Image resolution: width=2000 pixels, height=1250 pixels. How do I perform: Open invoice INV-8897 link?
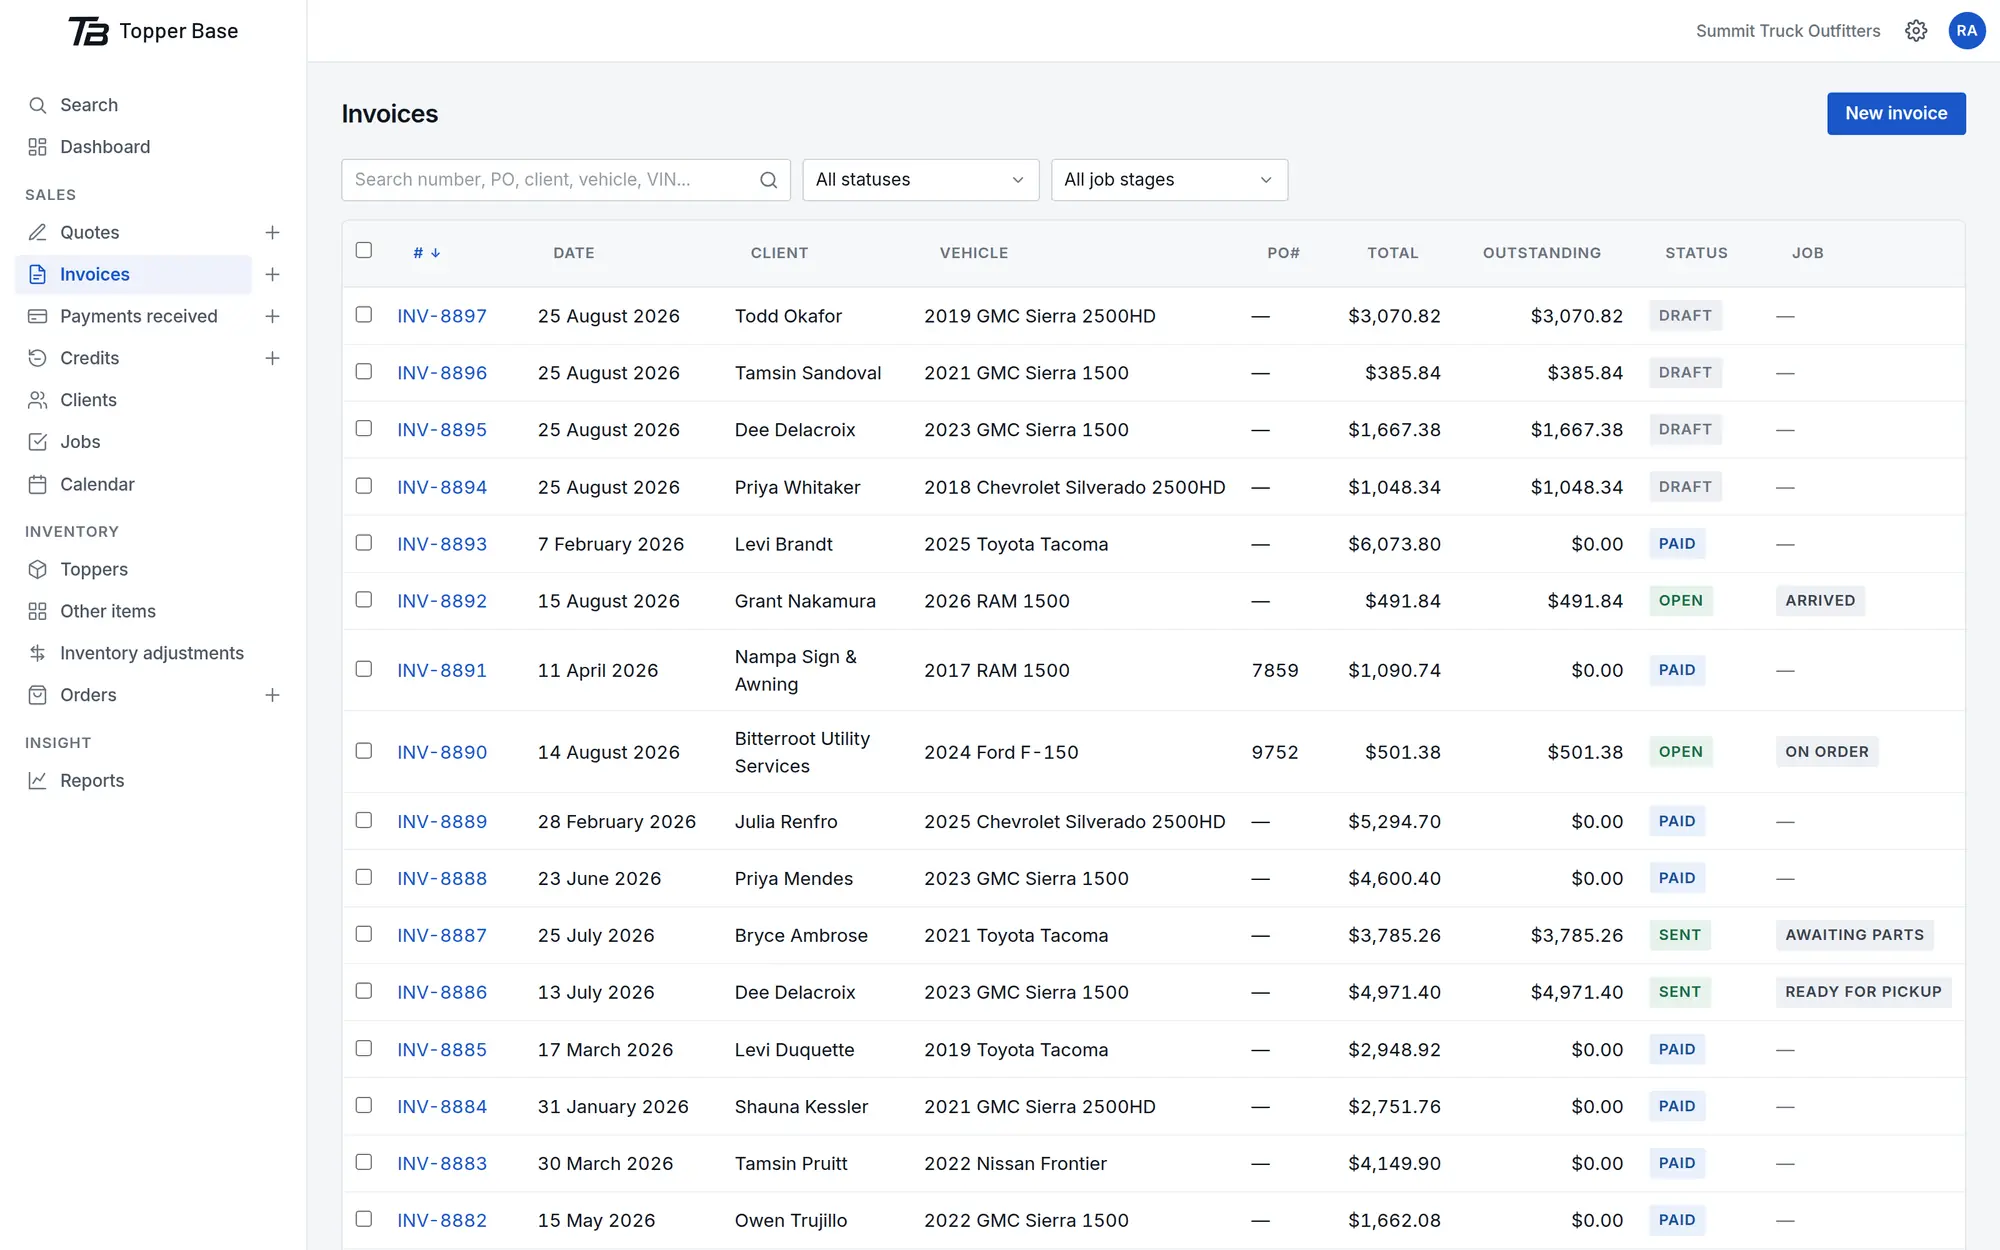pos(442,316)
